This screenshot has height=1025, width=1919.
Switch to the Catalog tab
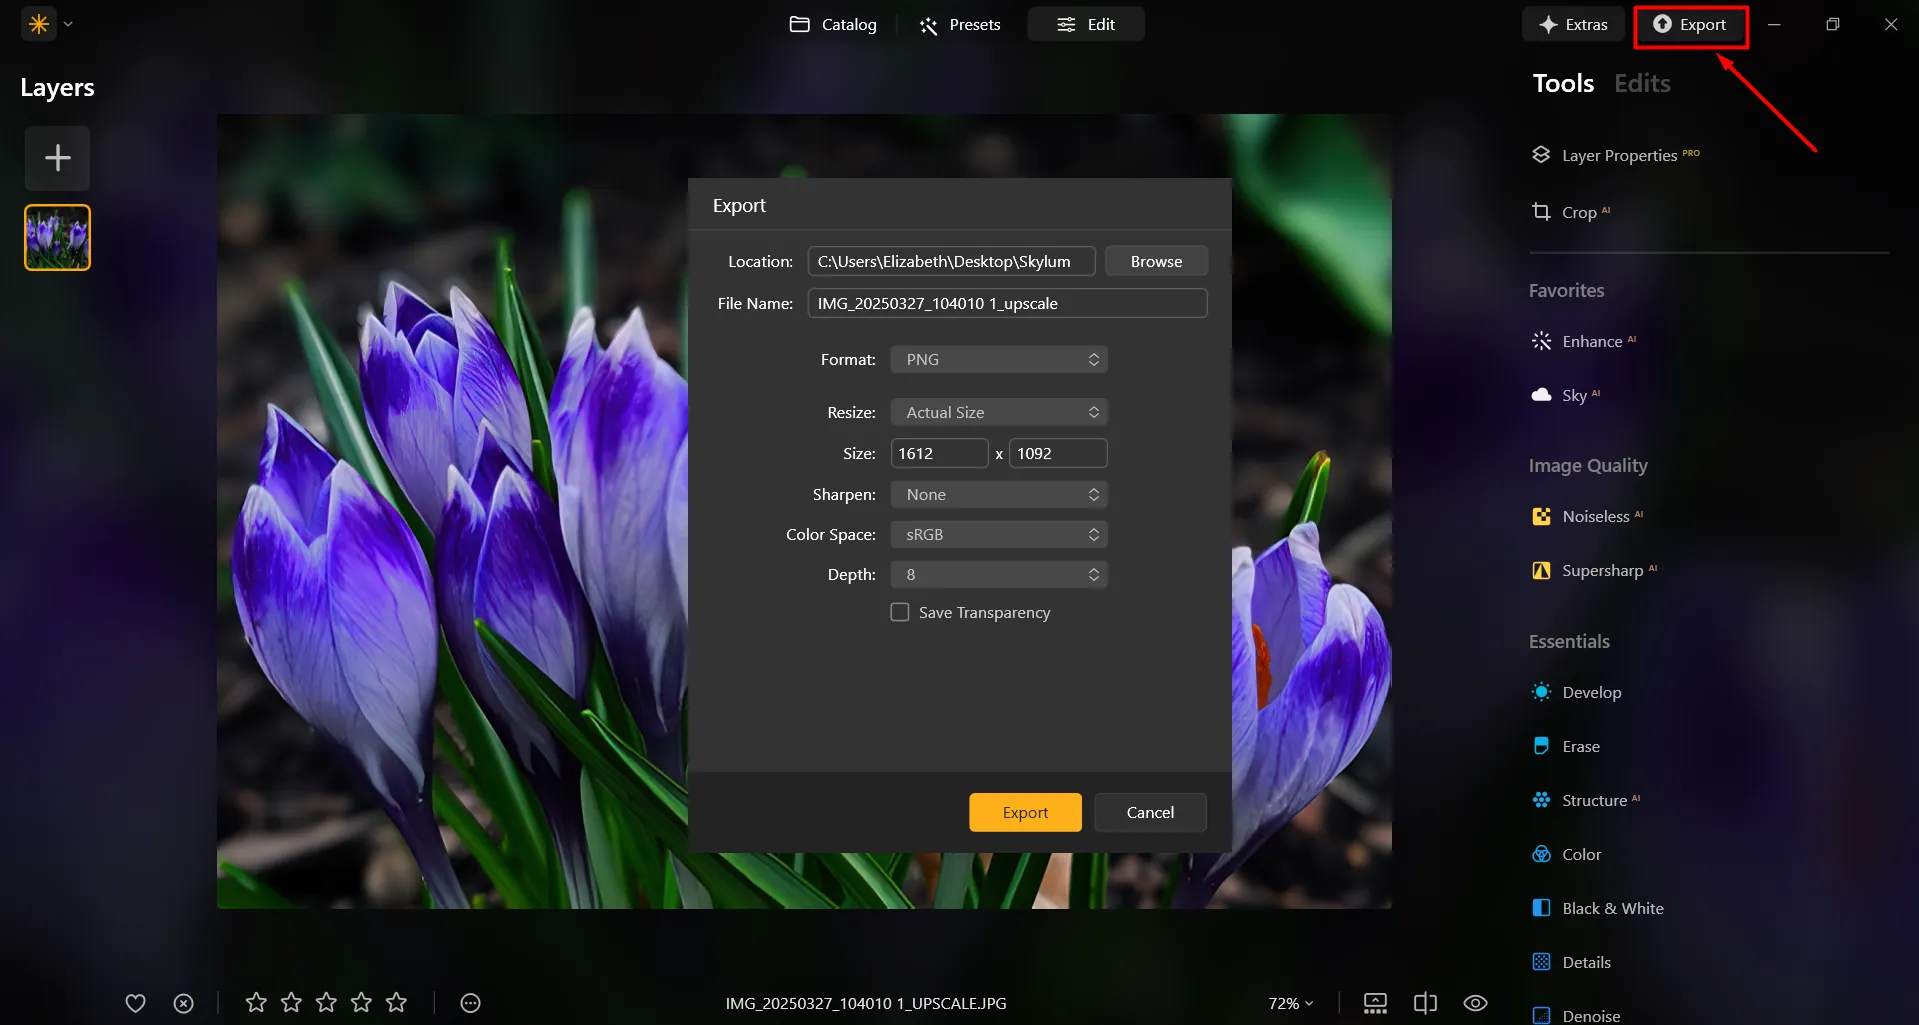pyautogui.click(x=833, y=24)
